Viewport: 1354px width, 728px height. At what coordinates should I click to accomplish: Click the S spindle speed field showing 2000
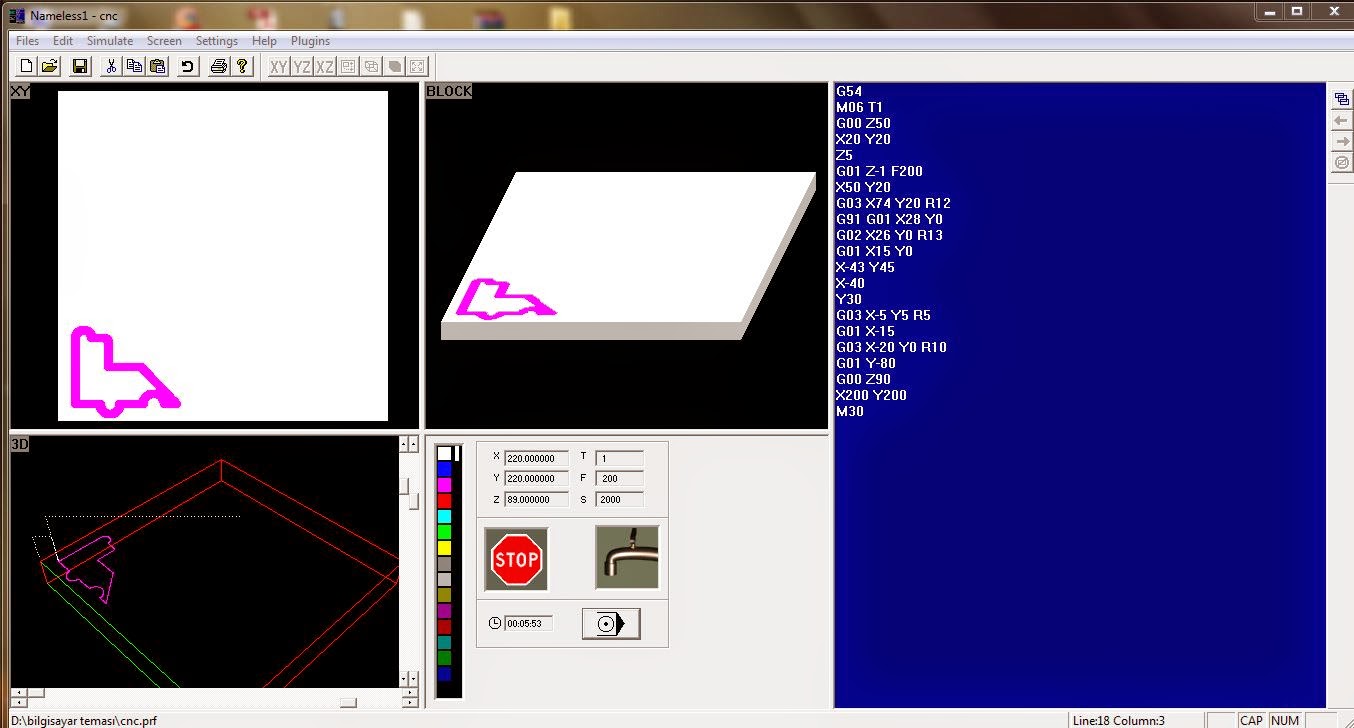point(619,500)
